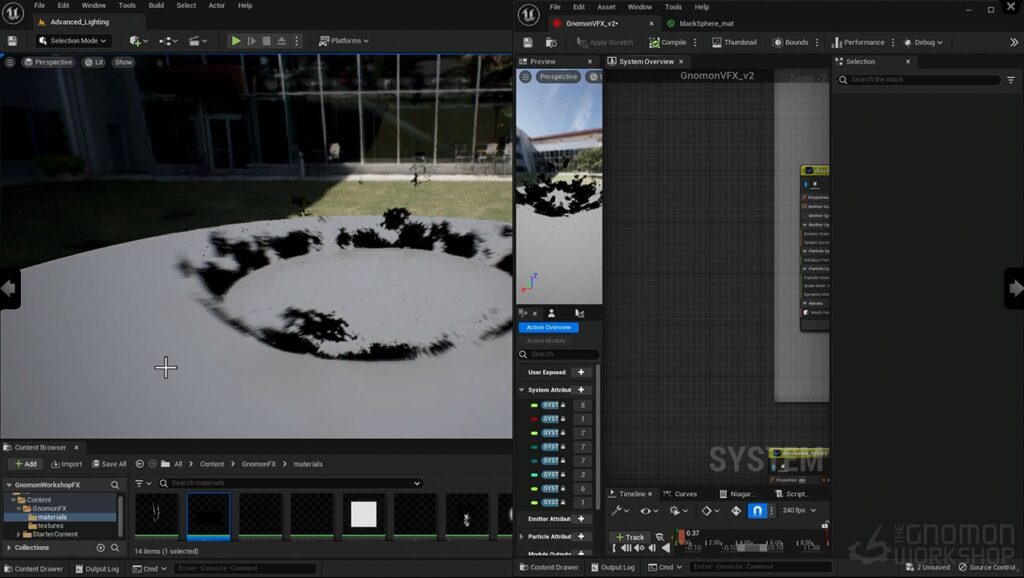
Task: Open the 240 fps frame rate dropdown
Action: (x=799, y=511)
